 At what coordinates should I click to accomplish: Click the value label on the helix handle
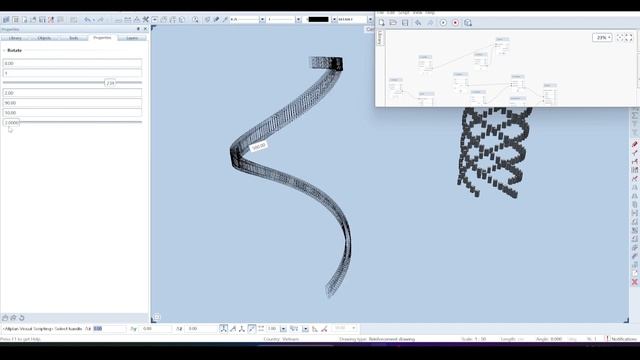click(259, 146)
